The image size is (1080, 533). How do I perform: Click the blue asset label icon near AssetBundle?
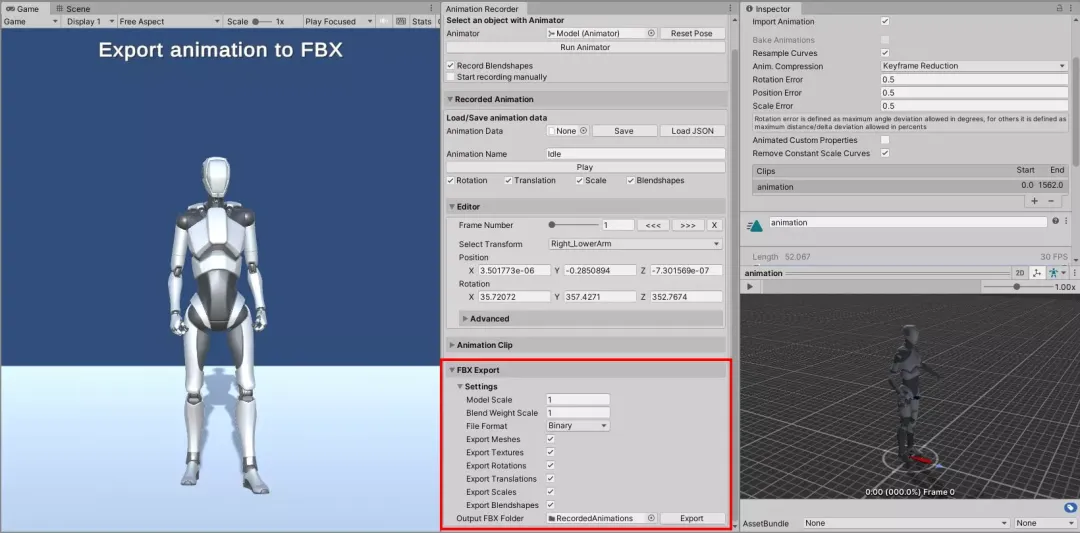[x=1070, y=508]
